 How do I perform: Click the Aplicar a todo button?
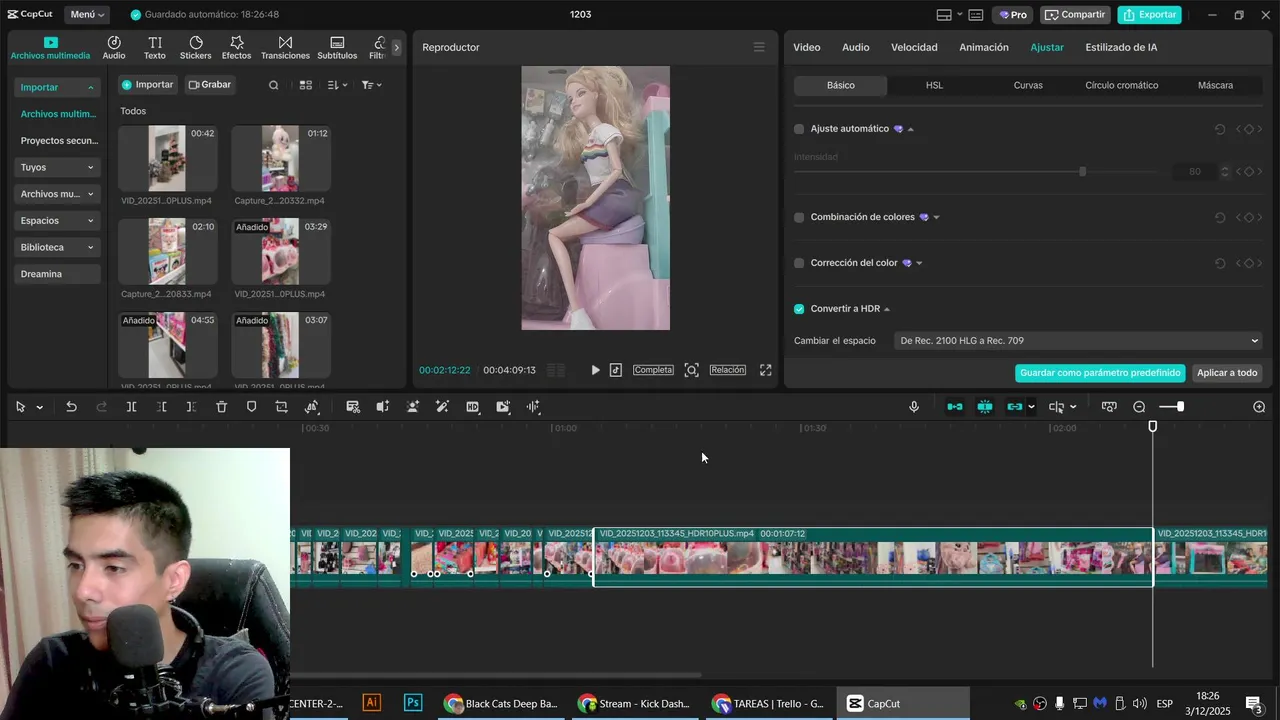click(x=1227, y=373)
